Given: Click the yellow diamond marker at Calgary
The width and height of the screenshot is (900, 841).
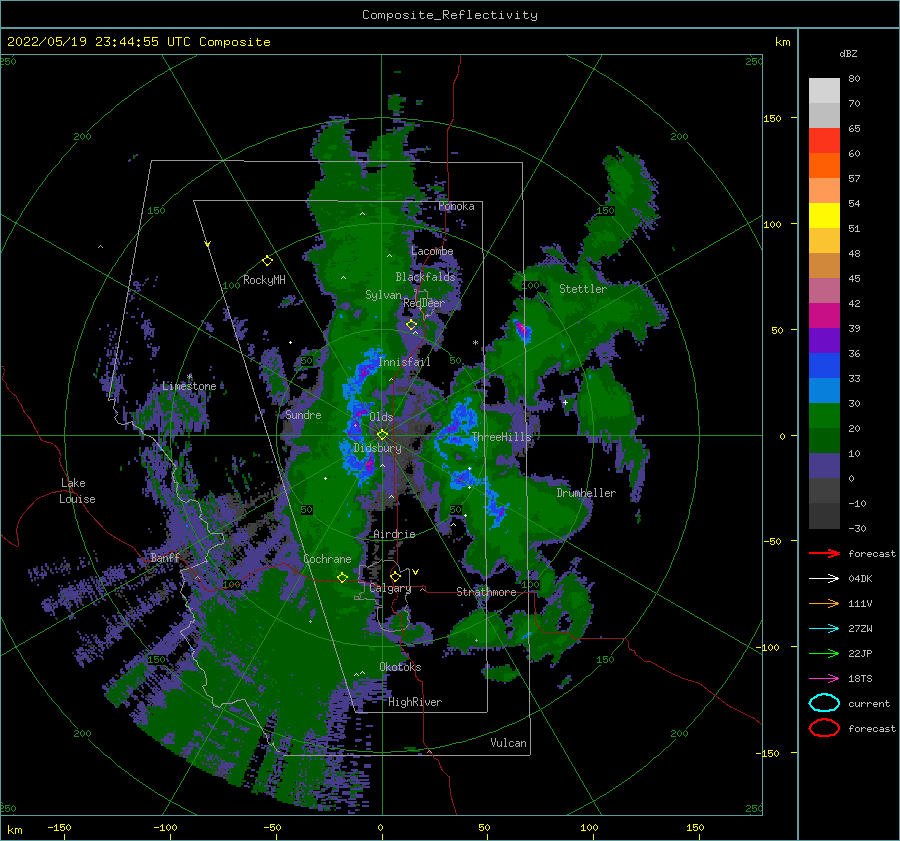Looking at the screenshot, I should pyautogui.click(x=395, y=576).
